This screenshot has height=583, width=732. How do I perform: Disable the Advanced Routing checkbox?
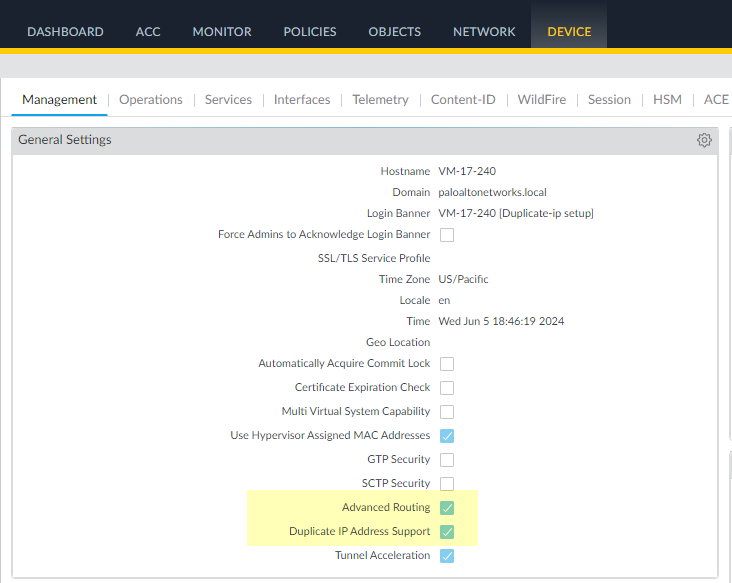[447, 508]
